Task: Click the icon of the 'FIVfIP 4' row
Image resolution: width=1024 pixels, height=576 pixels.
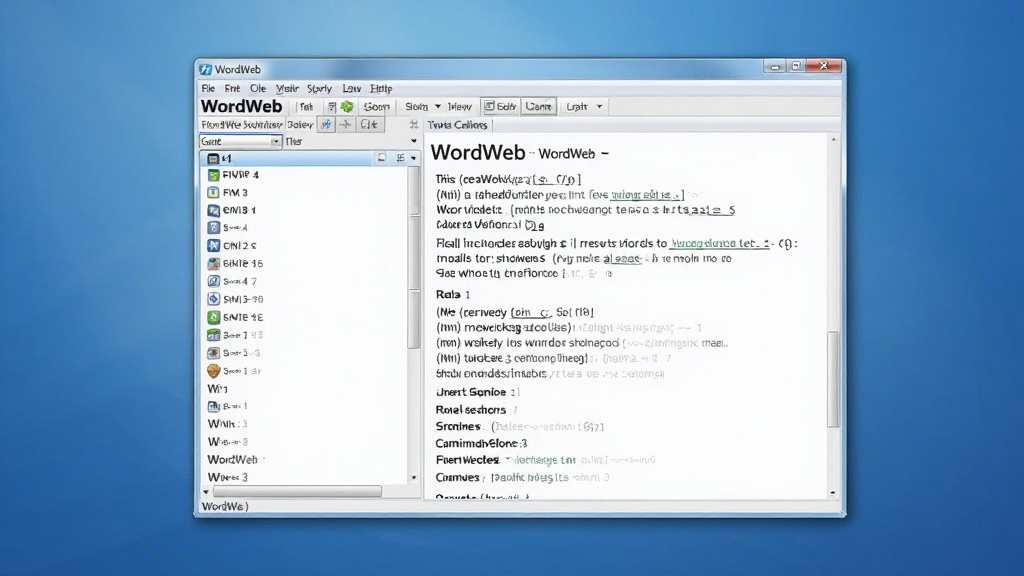Action: (x=214, y=175)
